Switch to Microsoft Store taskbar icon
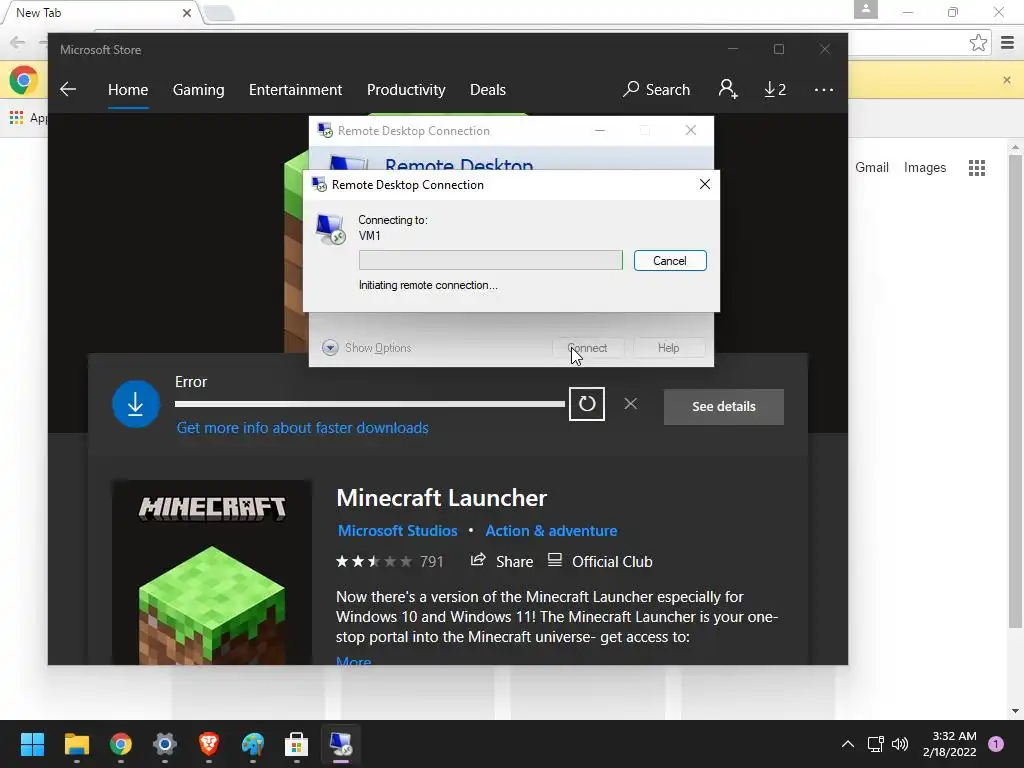This screenshot has height=768, width=1024. point(296,744)
